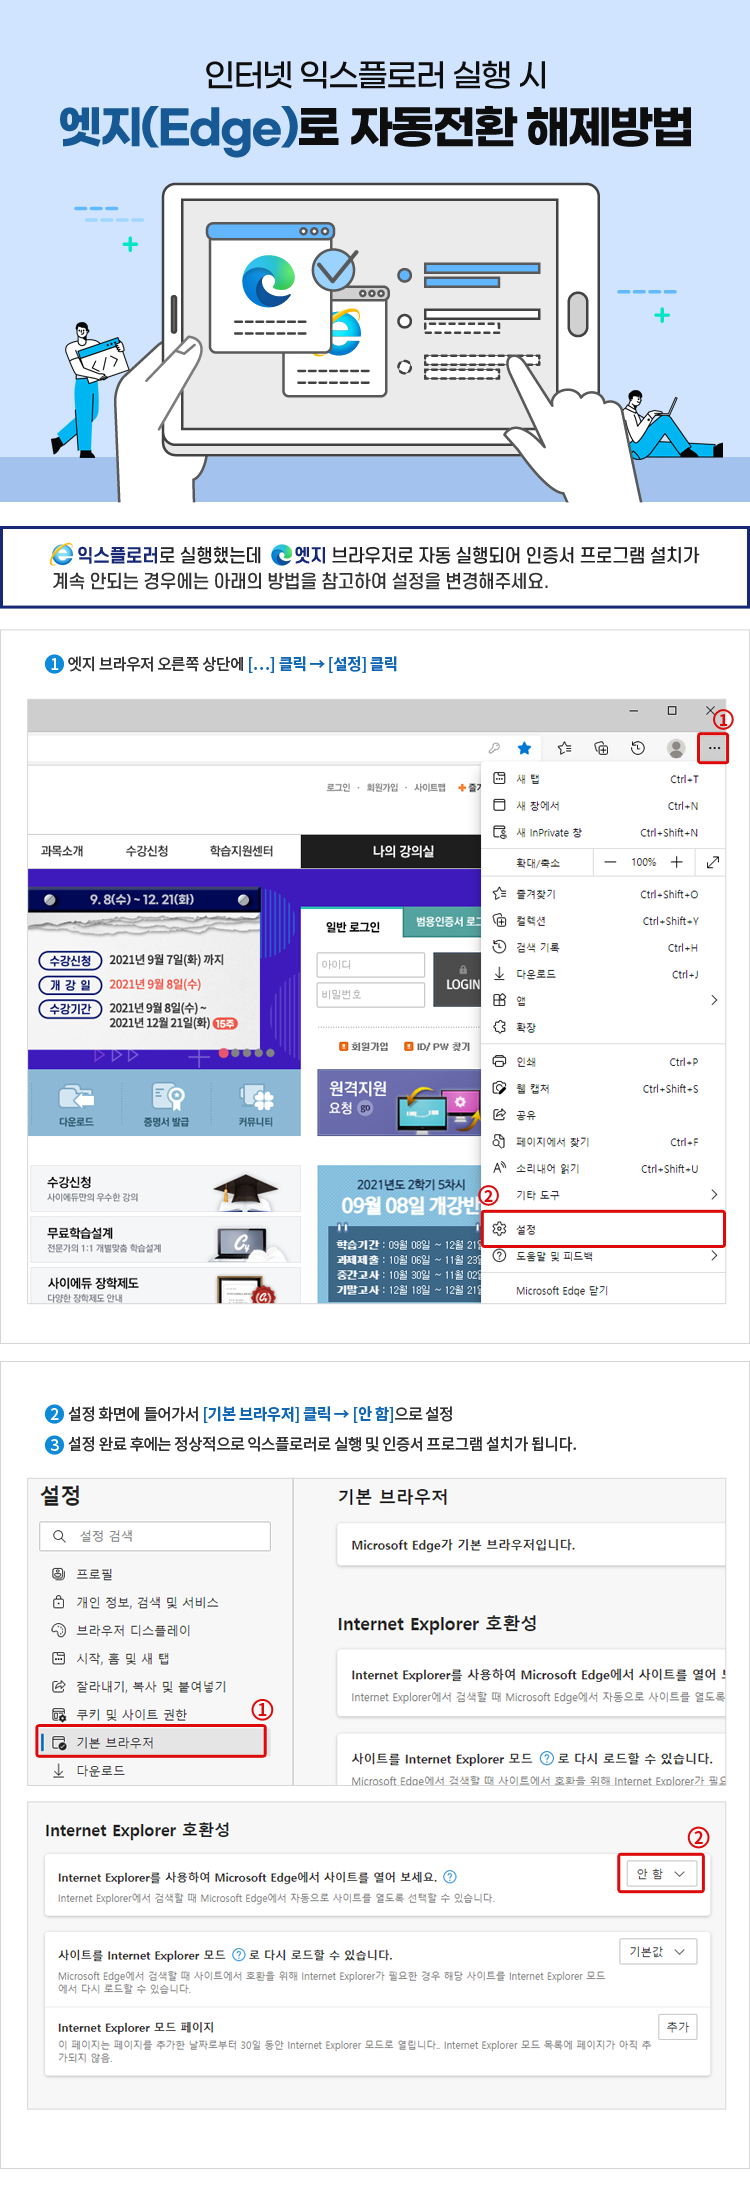Zoom out with the minus button
This screenshot has width=750, height=2209.
tap(610, 862)
